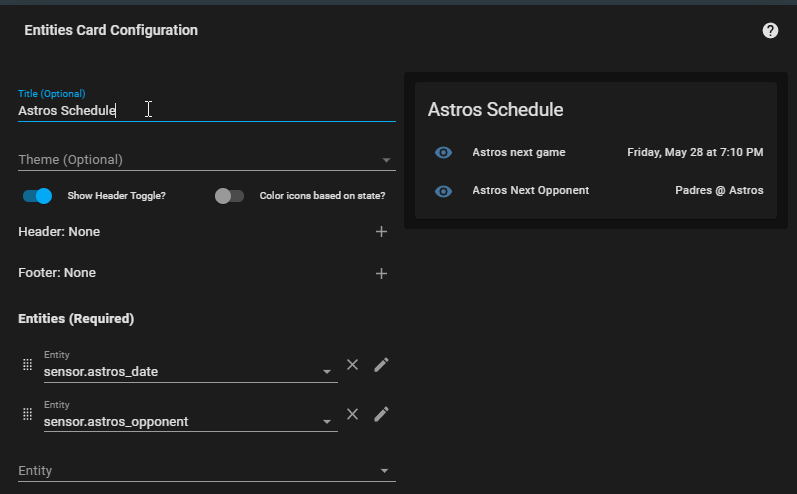Click the Color icons based on state? label

click(322, 196)
